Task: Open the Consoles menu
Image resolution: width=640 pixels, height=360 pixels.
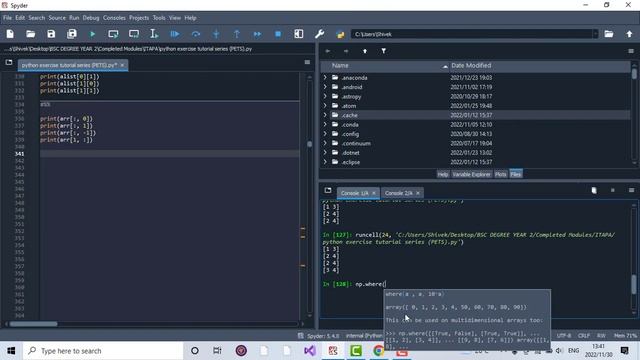Action: click(x=114, y=18)
